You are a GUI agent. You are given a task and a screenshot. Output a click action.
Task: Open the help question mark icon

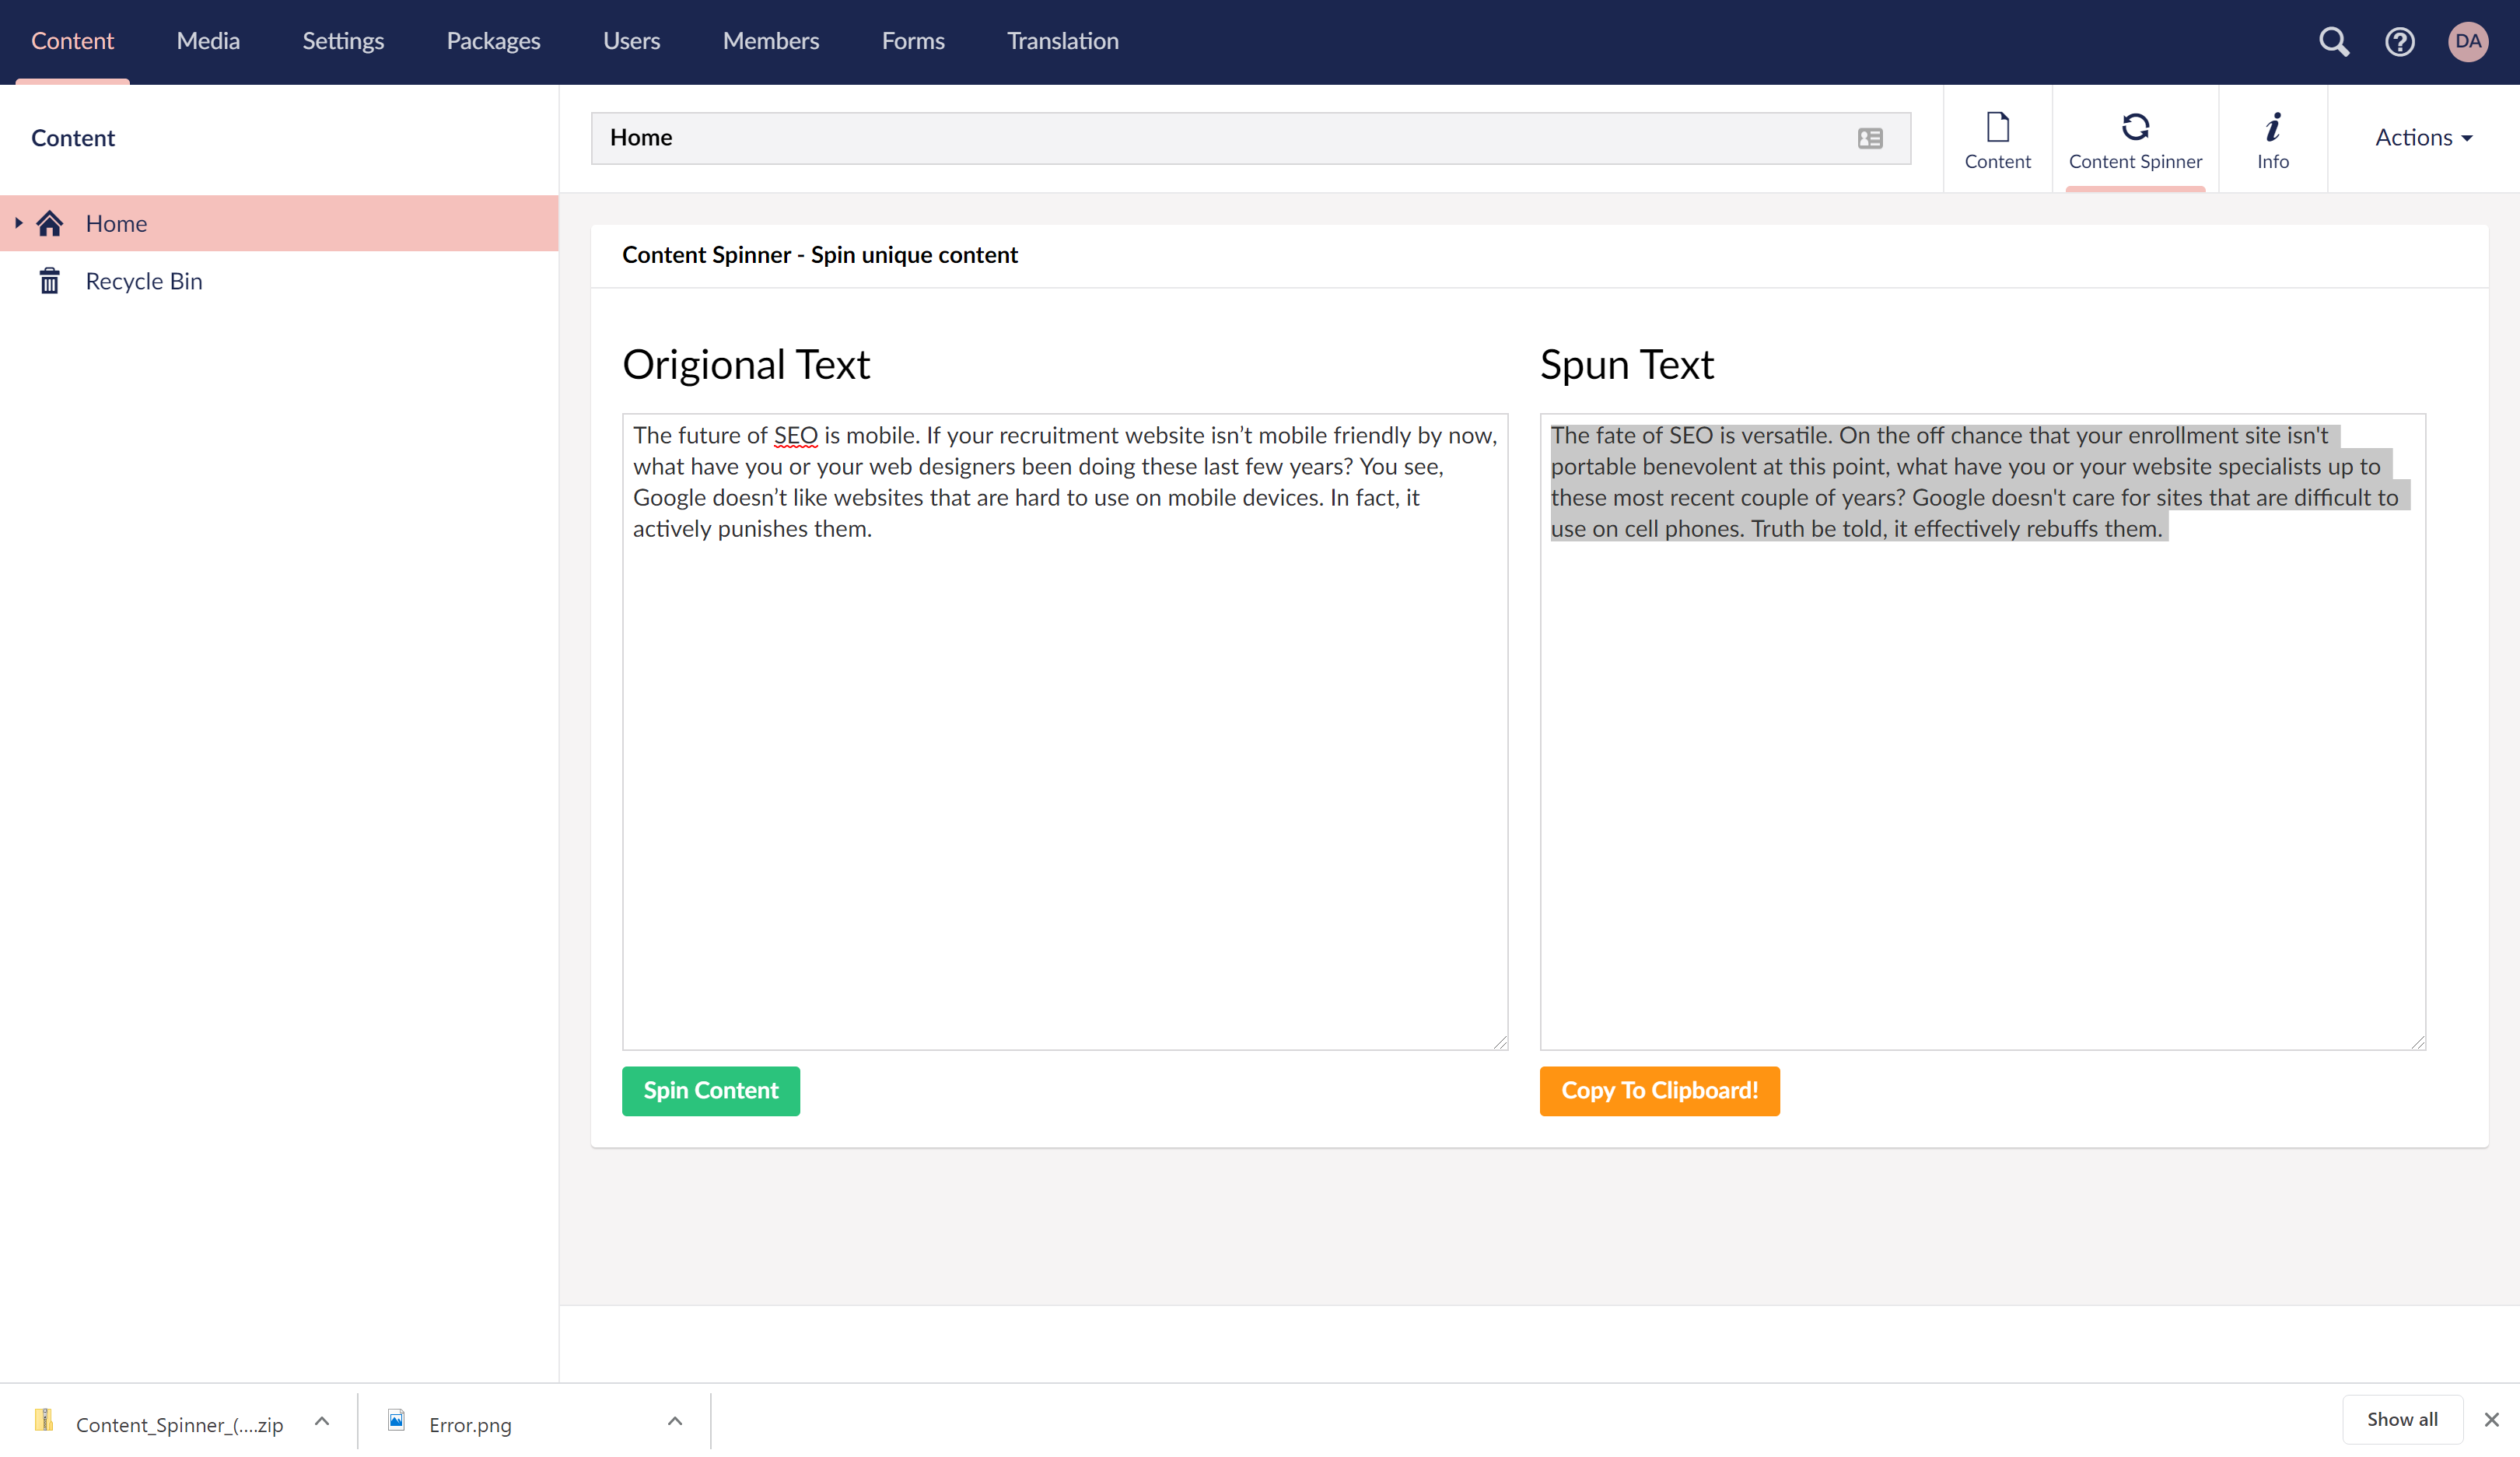[2399, 41]
